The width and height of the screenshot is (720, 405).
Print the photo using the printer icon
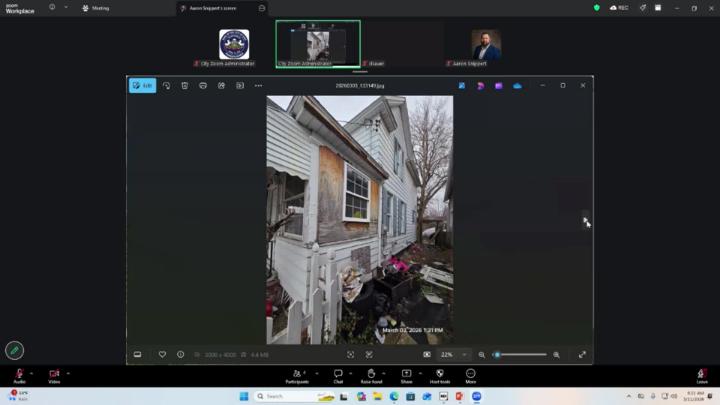pos(203,86)
